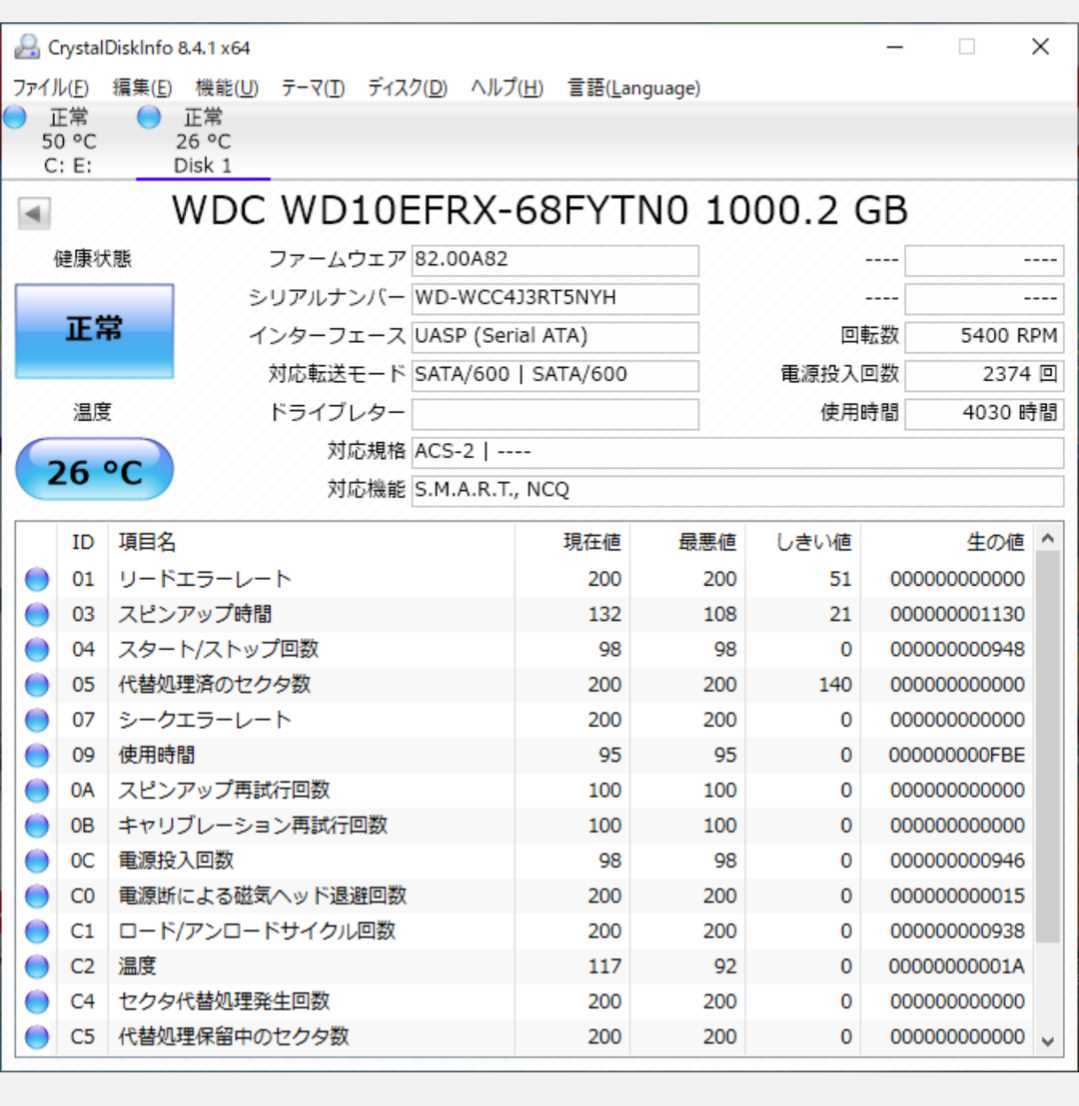Click the SMART list vertical scrollbar thumb
Viewport: 1079px width, 1106px height.
pyautogui.click(x=1048, y=748)
